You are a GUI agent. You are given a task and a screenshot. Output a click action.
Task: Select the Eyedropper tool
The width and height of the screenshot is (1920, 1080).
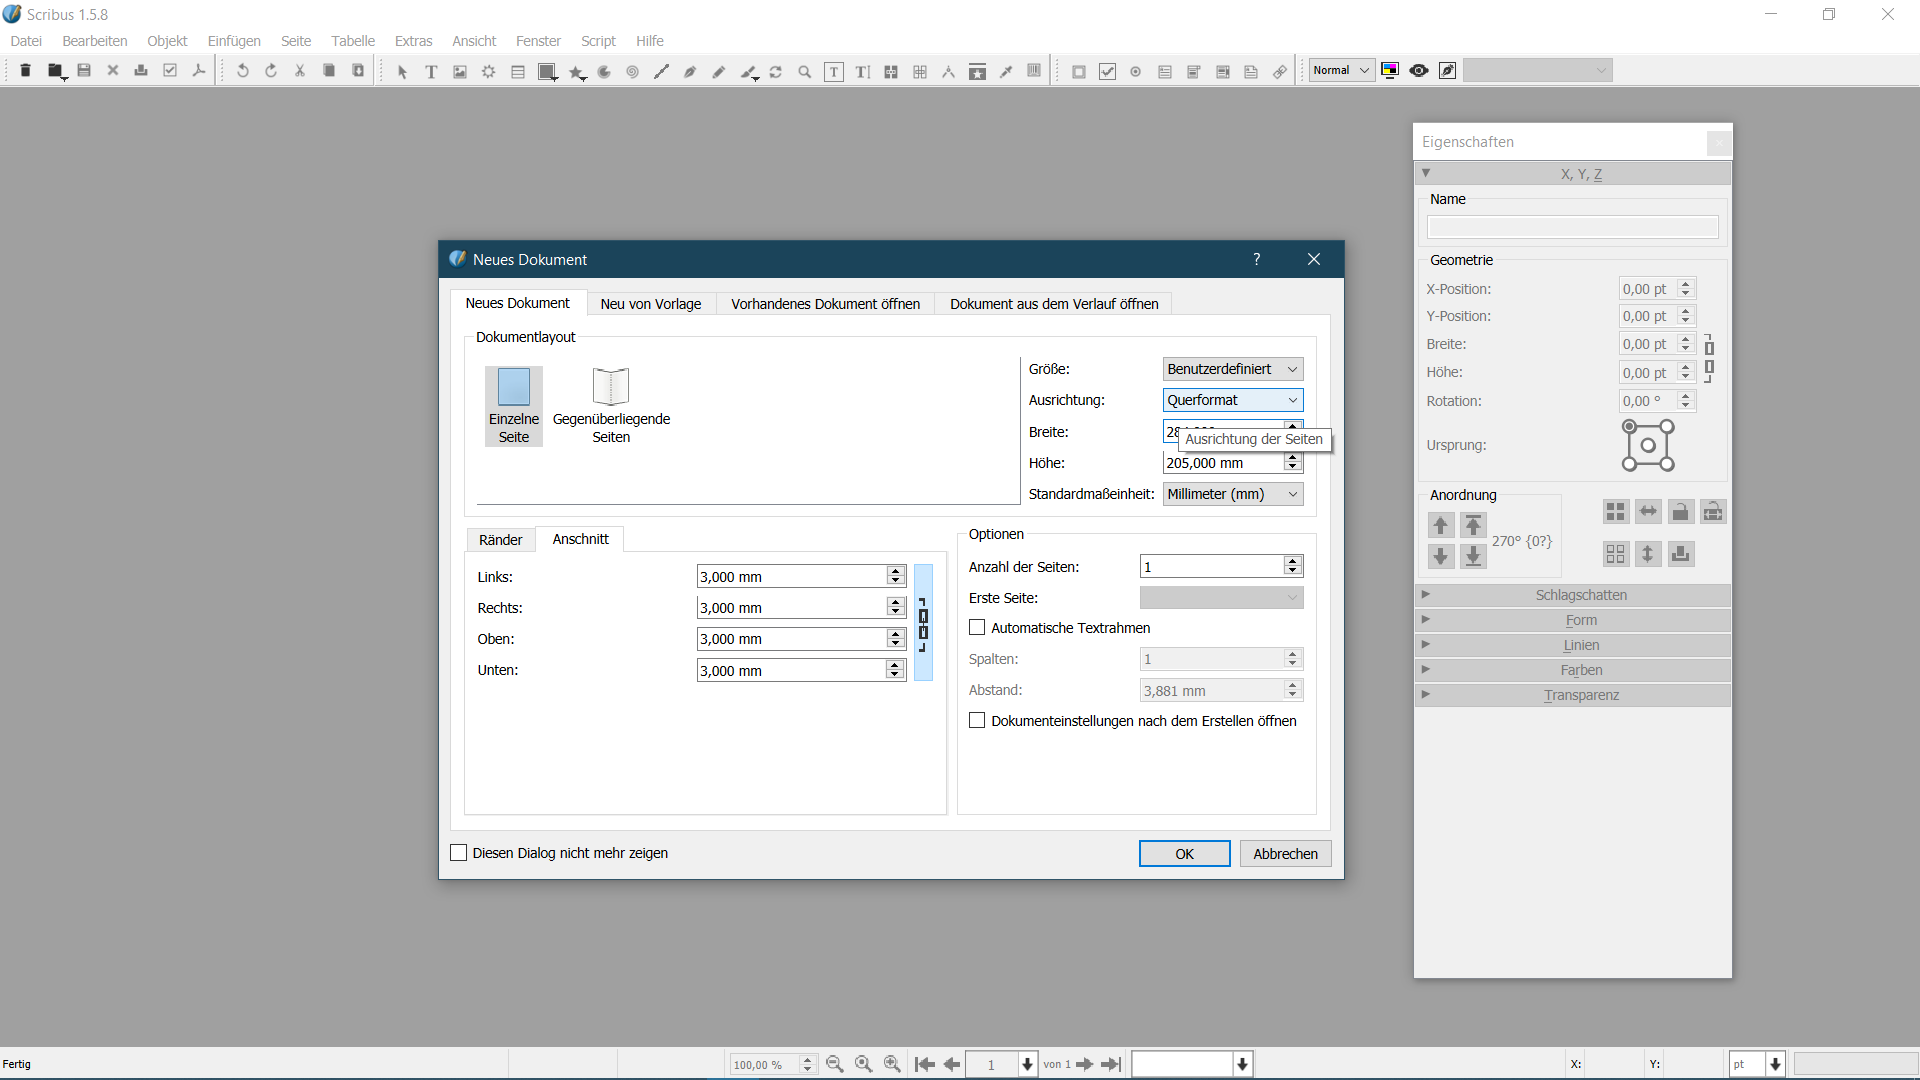[1006, 71]
